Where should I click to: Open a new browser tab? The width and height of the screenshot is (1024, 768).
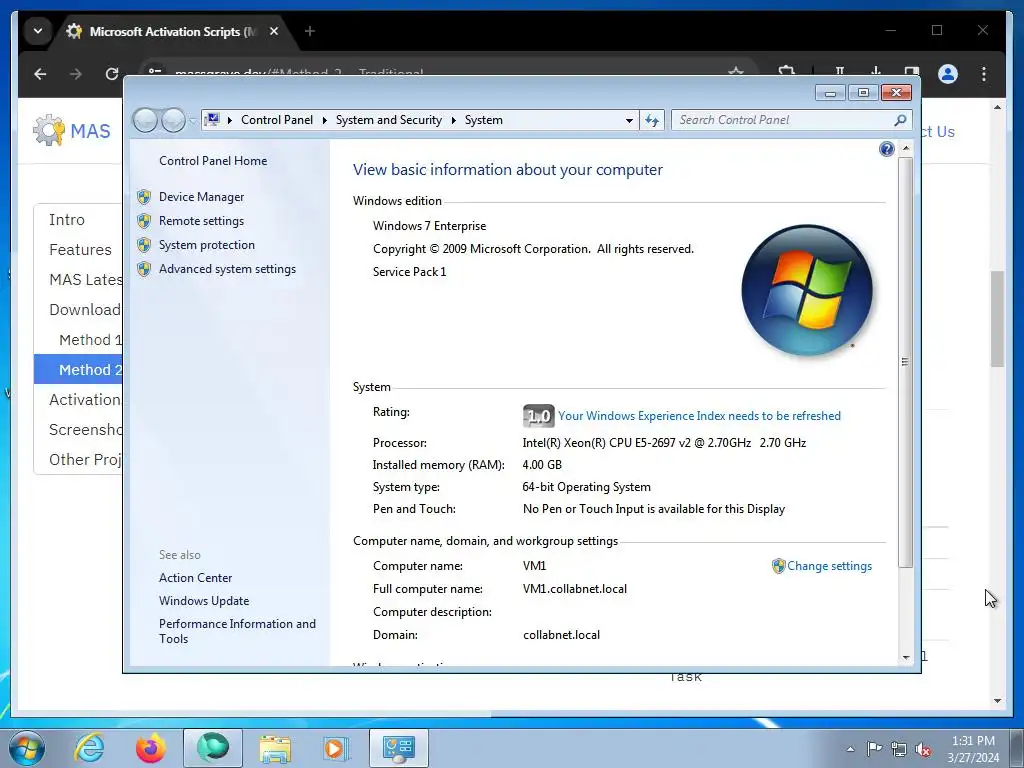pos(310,31)
